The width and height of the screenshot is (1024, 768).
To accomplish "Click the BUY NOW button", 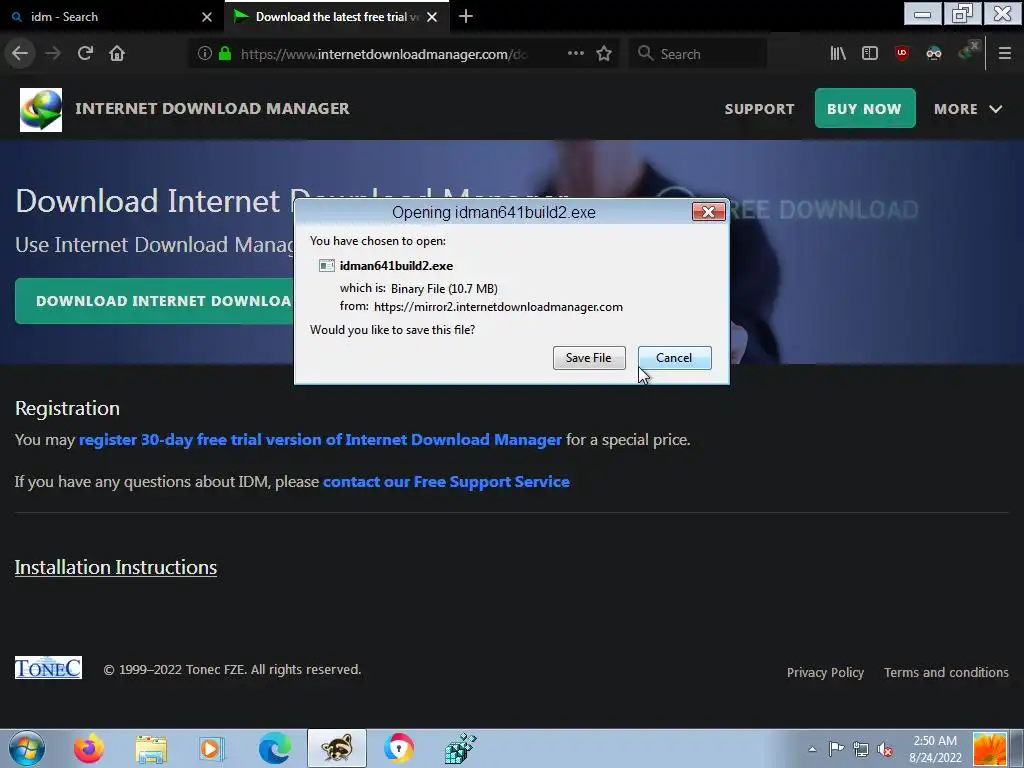I will (x=865, y=108).
